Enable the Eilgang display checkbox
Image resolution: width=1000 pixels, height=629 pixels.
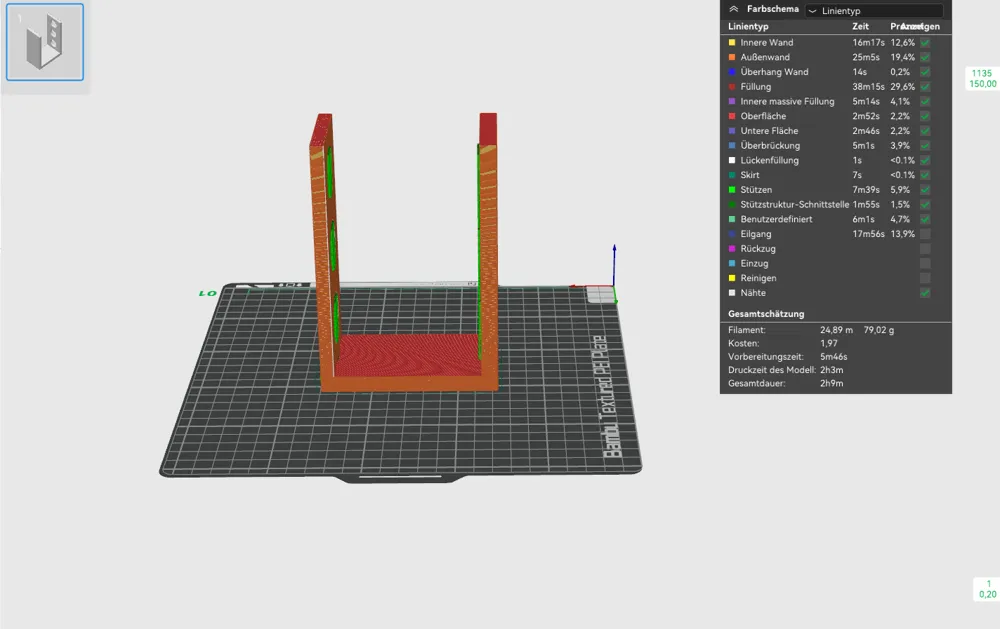tap(925, 234)
